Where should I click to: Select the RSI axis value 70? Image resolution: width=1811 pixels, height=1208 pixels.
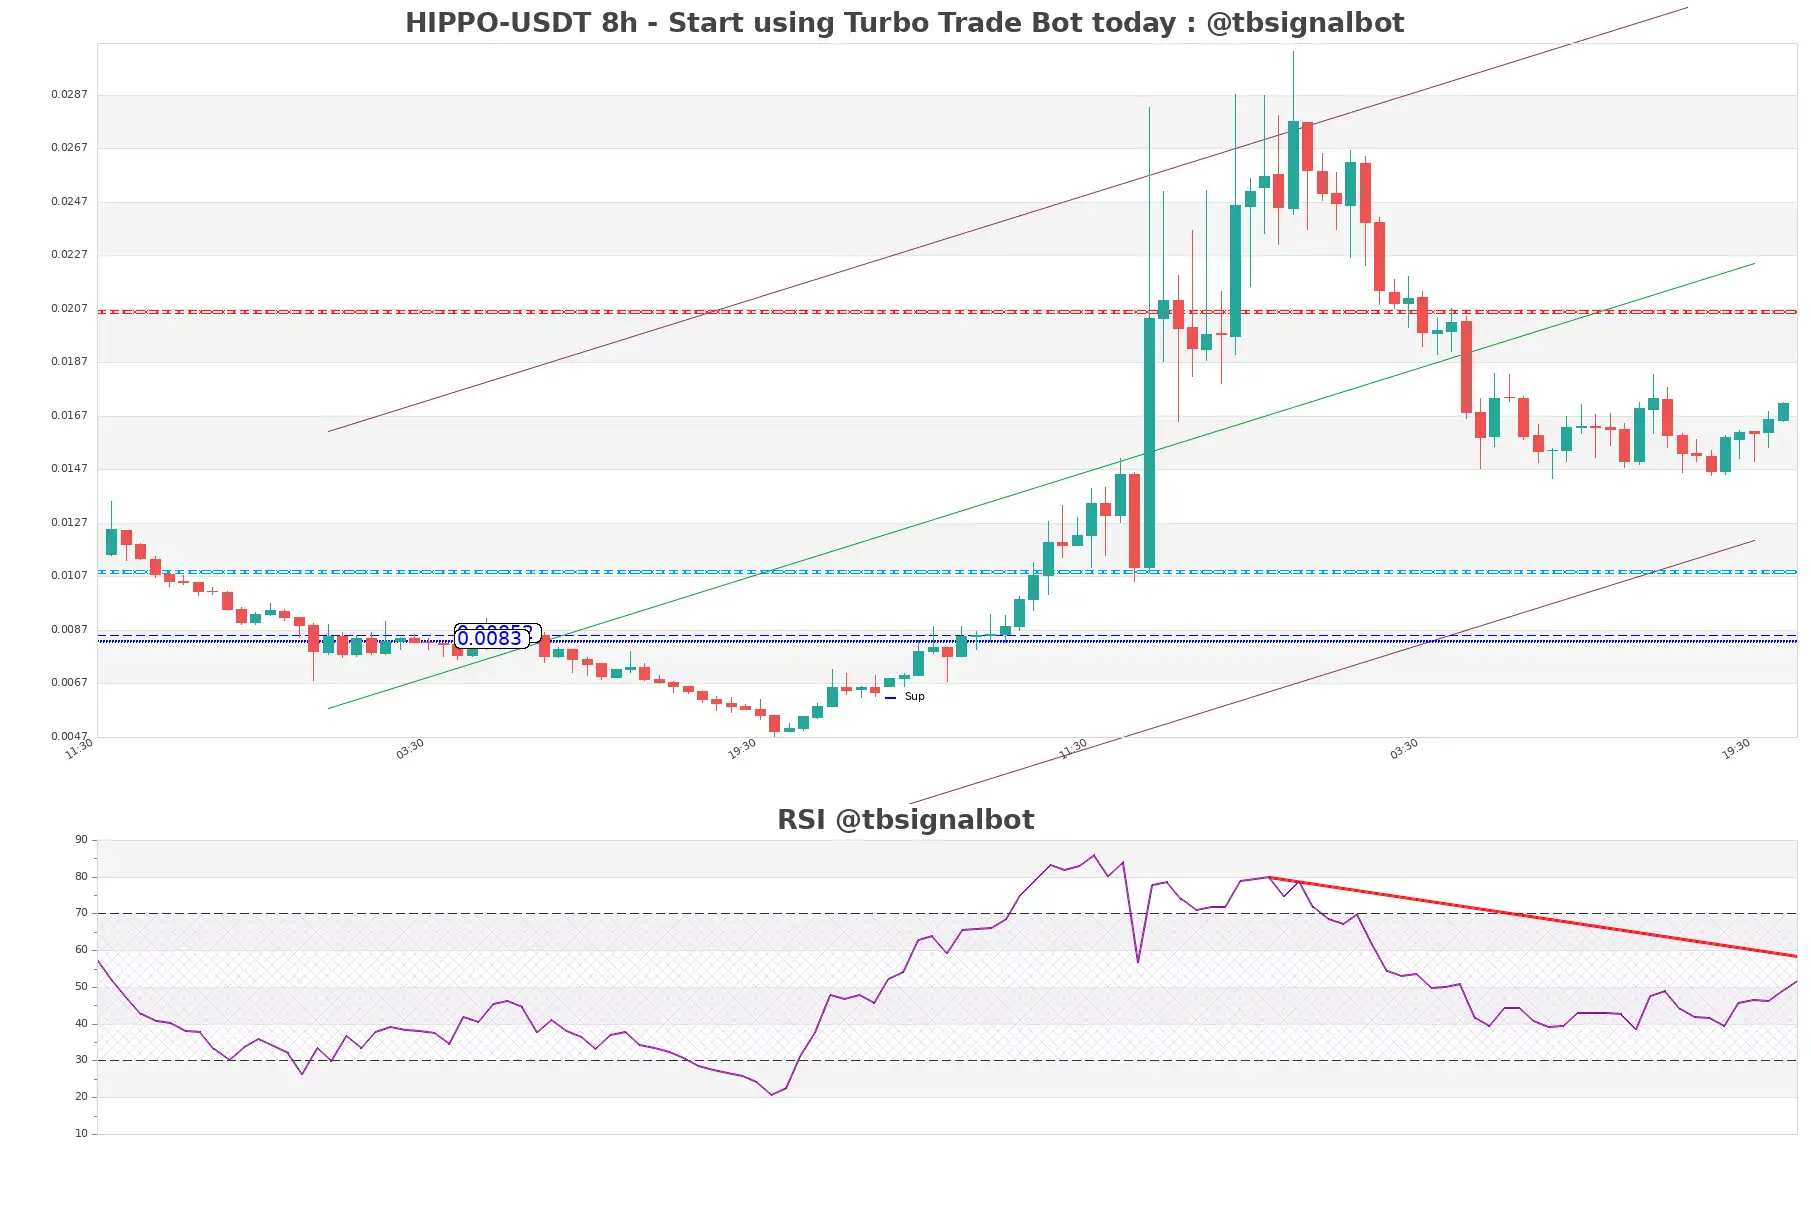(x=81, y=912)
